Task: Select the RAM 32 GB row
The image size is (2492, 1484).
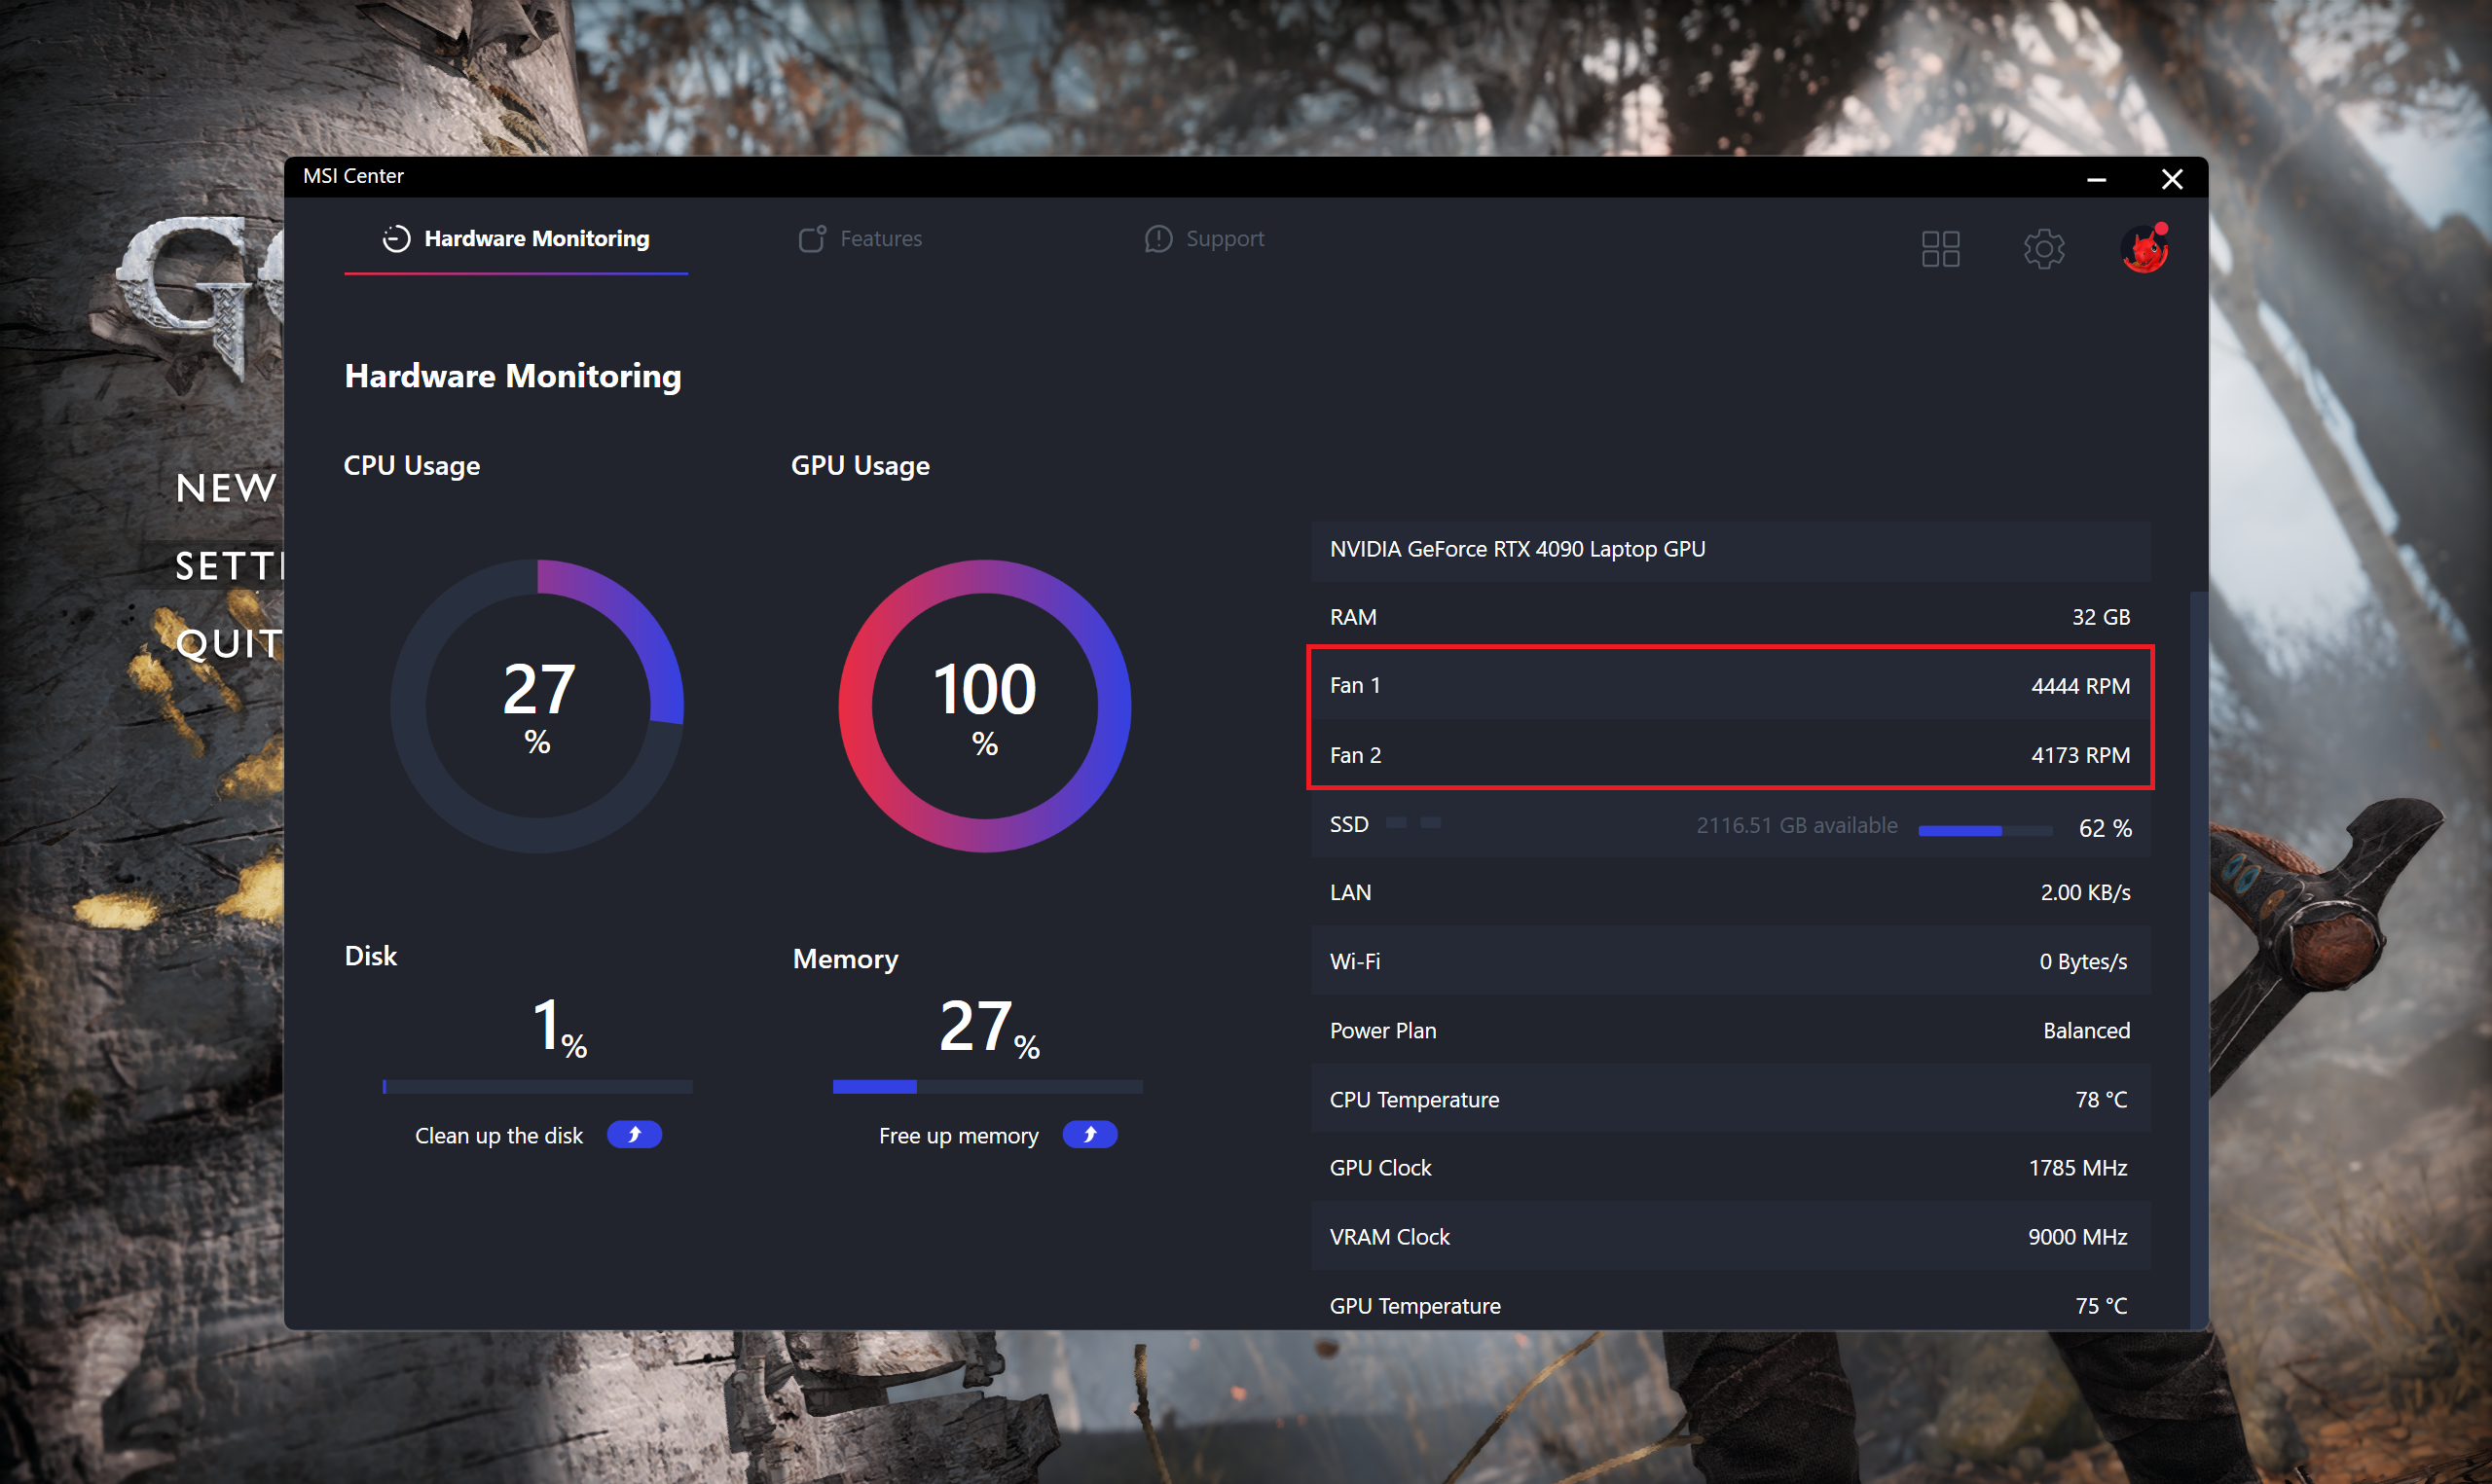Action: [1730, 617]
